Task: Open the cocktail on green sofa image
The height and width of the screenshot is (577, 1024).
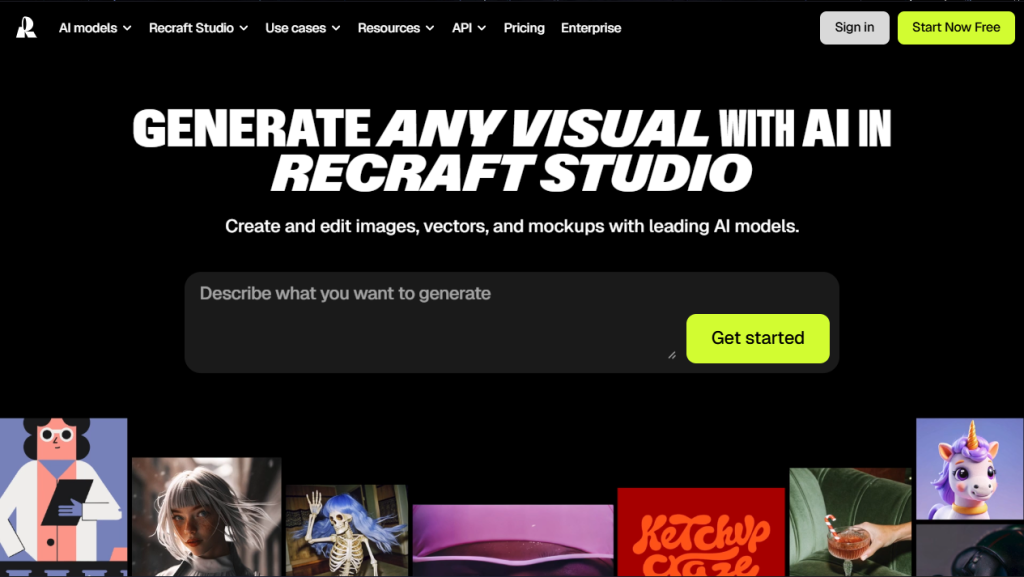Action: [x=850, y=522]
